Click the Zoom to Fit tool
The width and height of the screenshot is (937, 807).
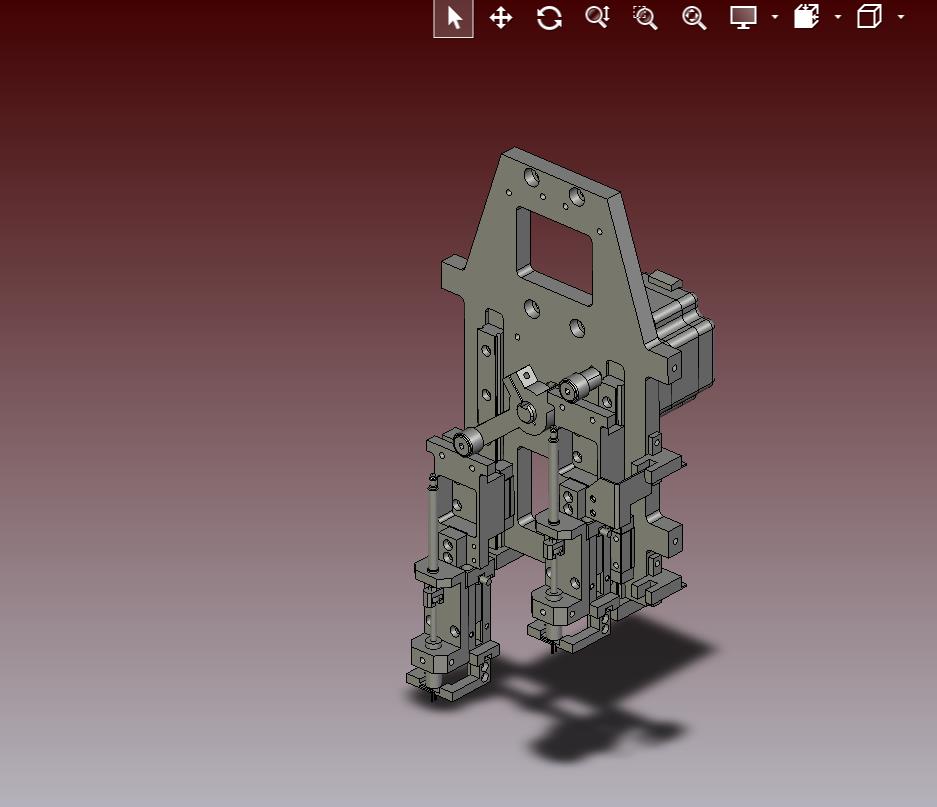(694, 18)
